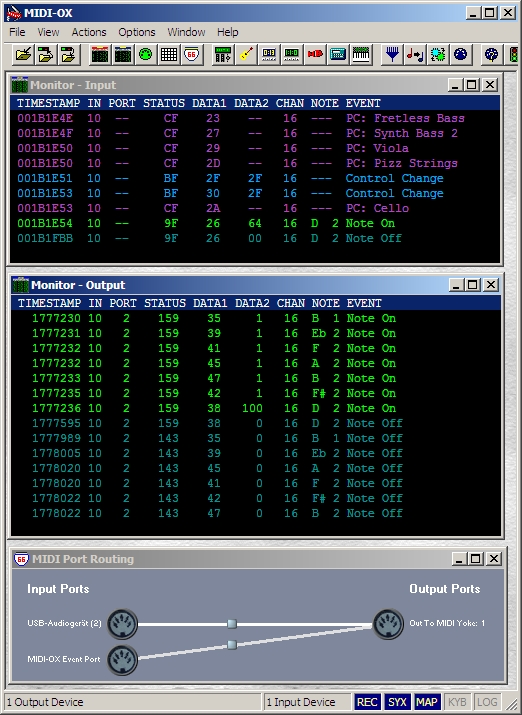This screenshot has width=522, height=715.
Task: Click output row timestamp 1777230 Note On
Action: (x=256, y=318)
